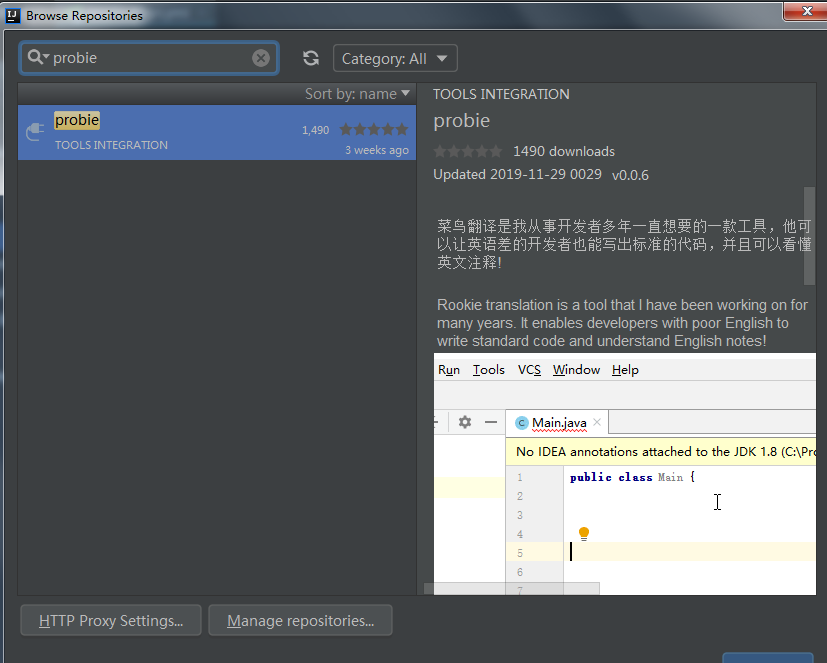Click the Manage repositories button
This screenshot has height=663, width=827.
[x=300, y=620]
